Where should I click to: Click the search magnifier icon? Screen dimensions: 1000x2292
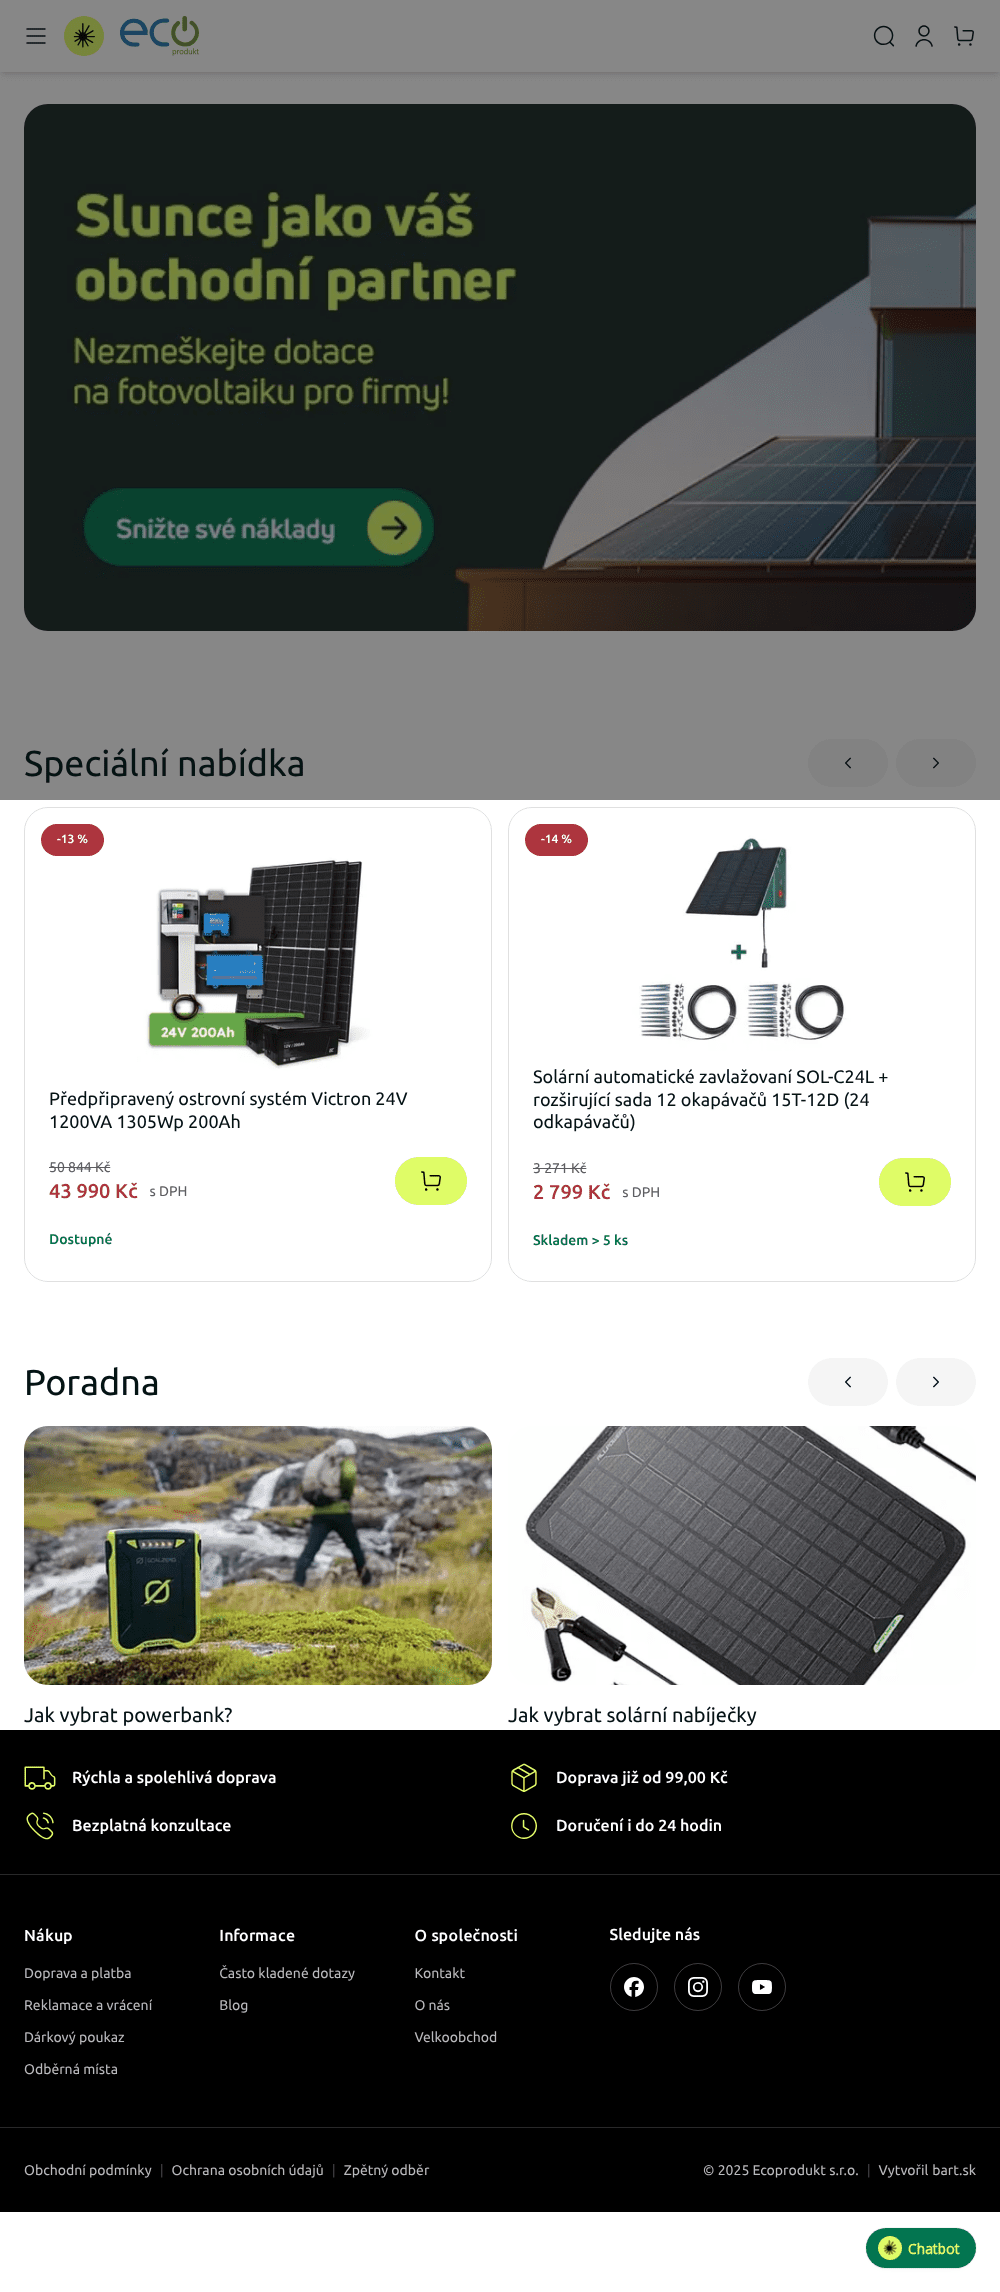[x=884, y=36]
